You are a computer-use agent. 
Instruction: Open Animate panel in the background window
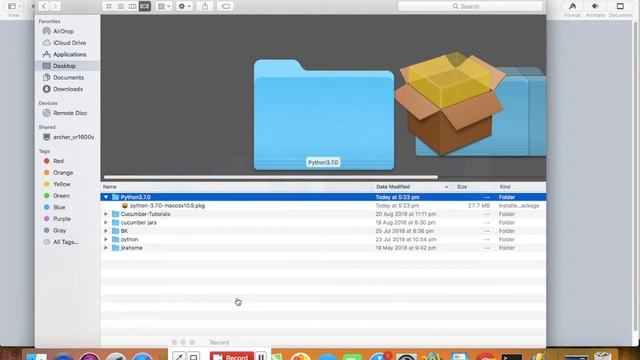click(595, 9)
